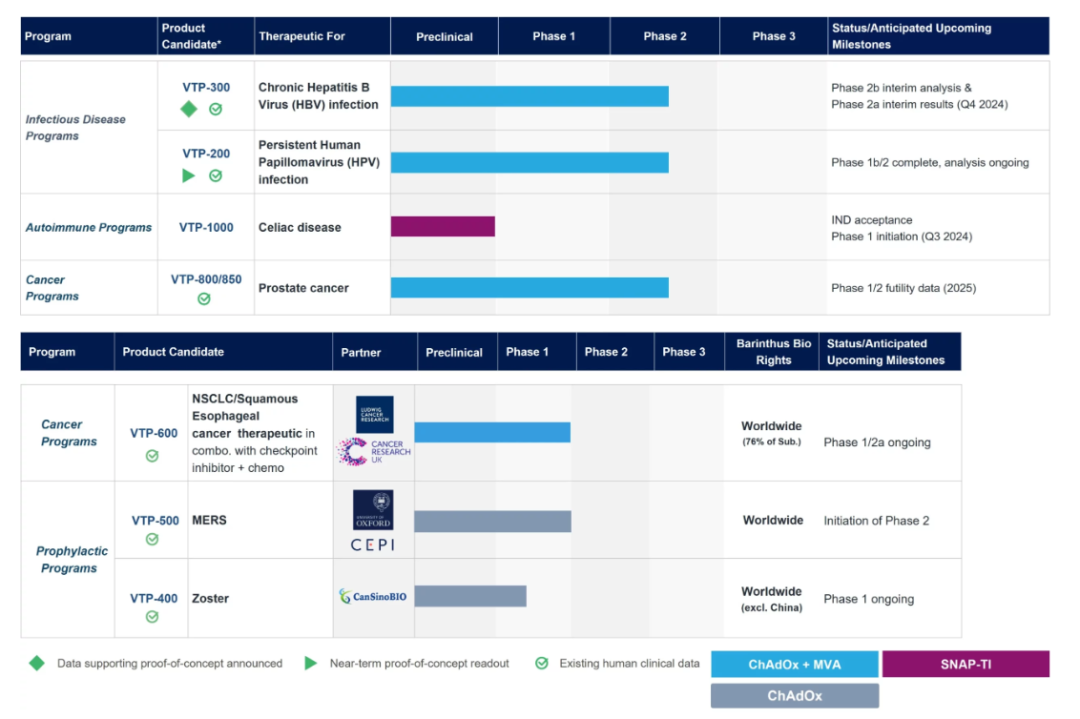This screenshot has height=719, width=1080.
Task: Click the green diamond icon in legend
Action: tap(37, 663)
